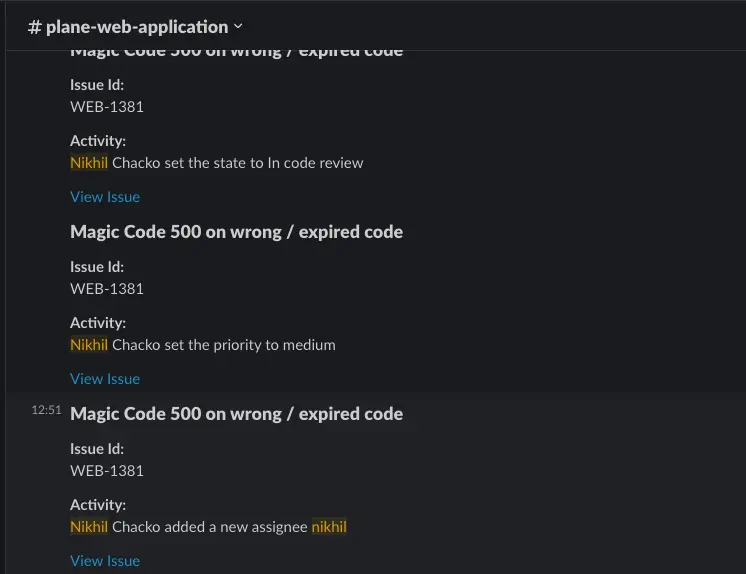746x574 pixels.
Task: Click highlighted Nikhil in the priority medium activity
Action: coord(89,345)
